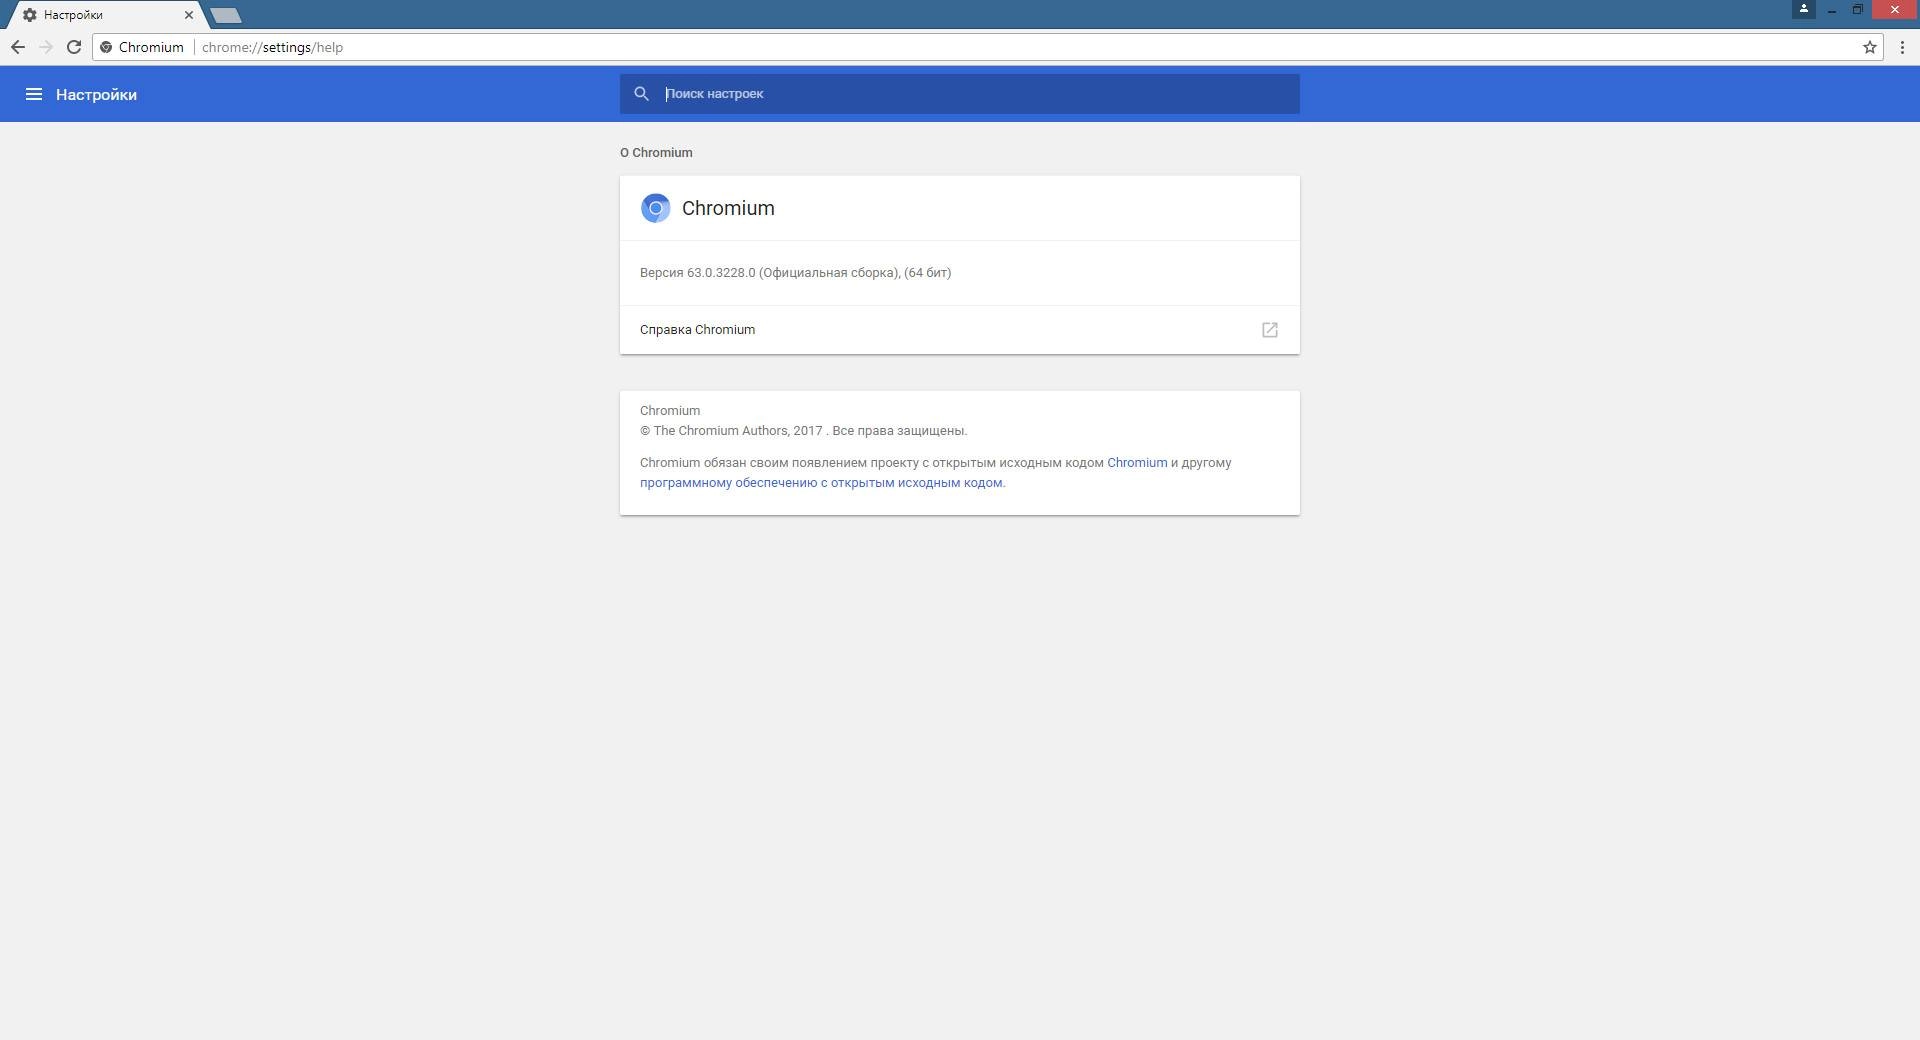Click the site info icon before Chromium

(106, 47)
